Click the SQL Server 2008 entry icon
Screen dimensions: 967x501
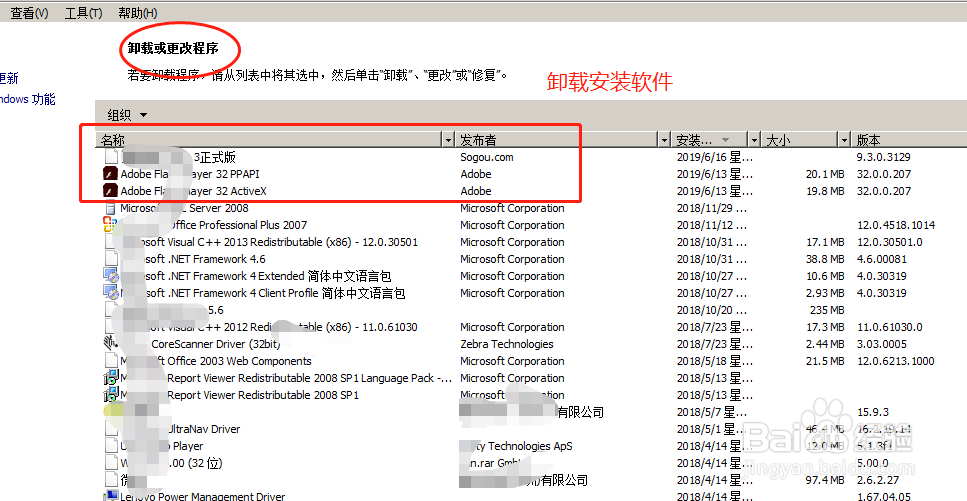click(x=110, y=208)
